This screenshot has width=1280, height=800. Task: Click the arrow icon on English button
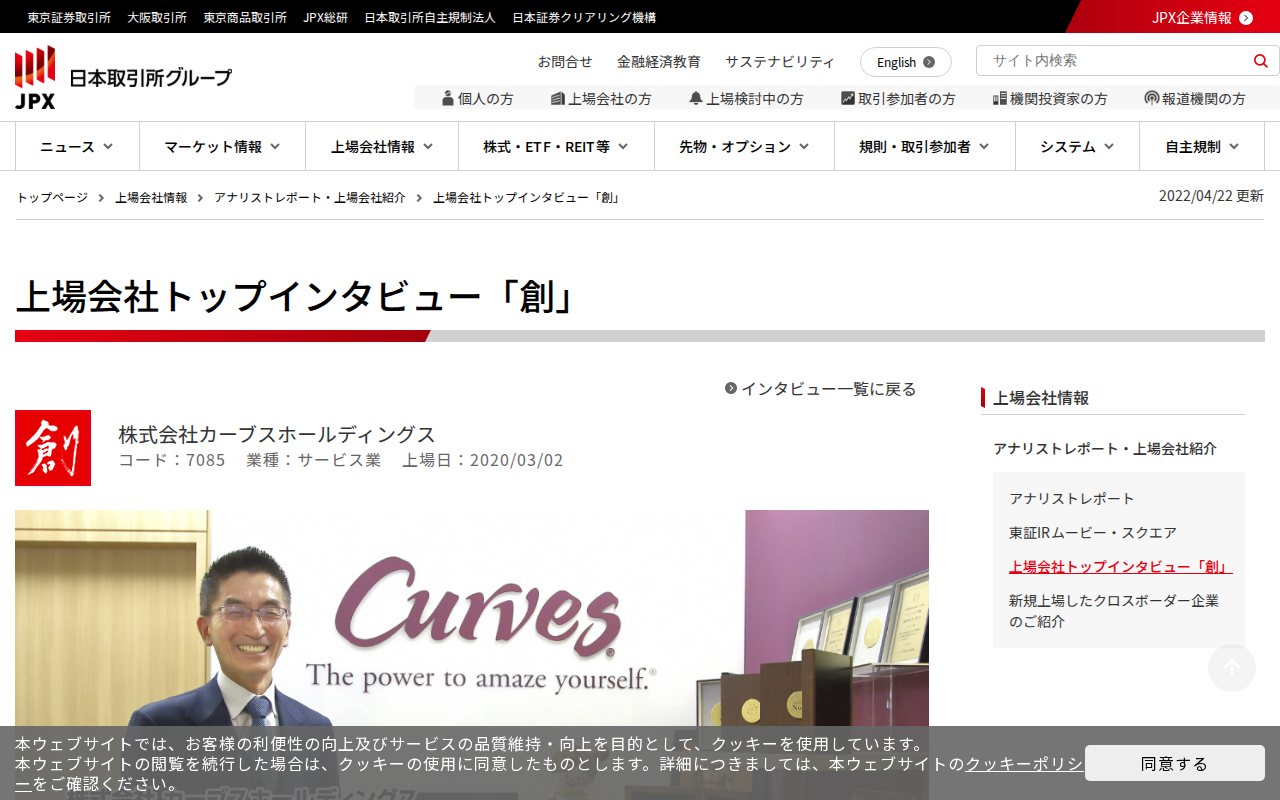(x=929, y=62)
